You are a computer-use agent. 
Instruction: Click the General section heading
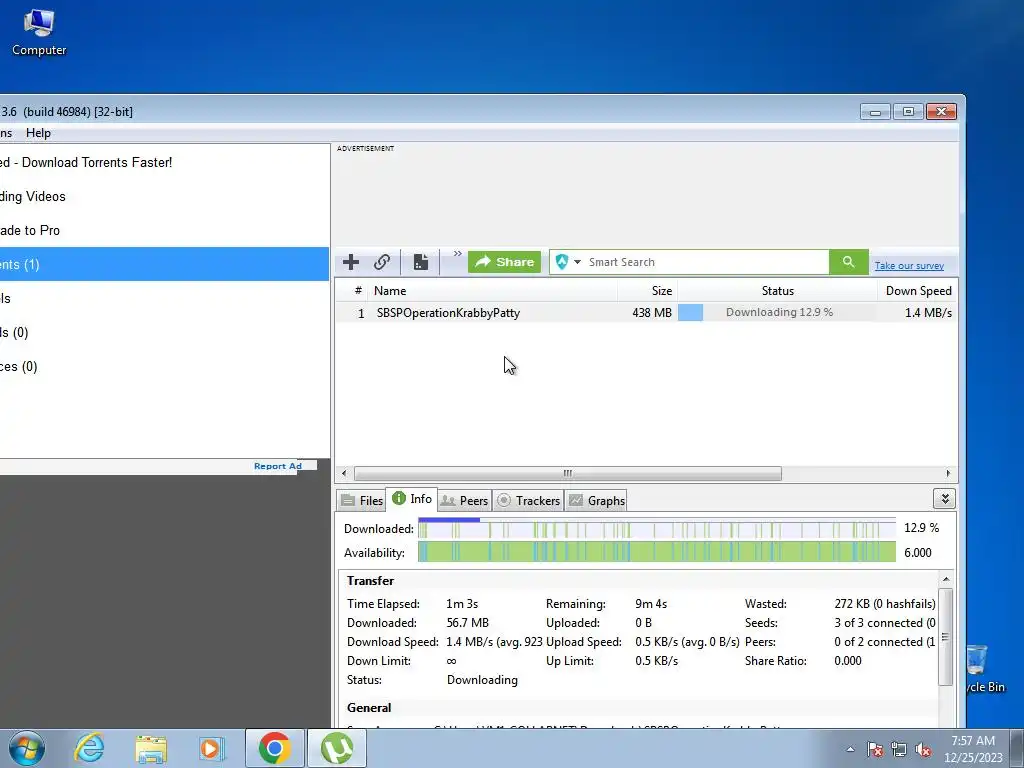pyautogui.click(x=369, y=708)
